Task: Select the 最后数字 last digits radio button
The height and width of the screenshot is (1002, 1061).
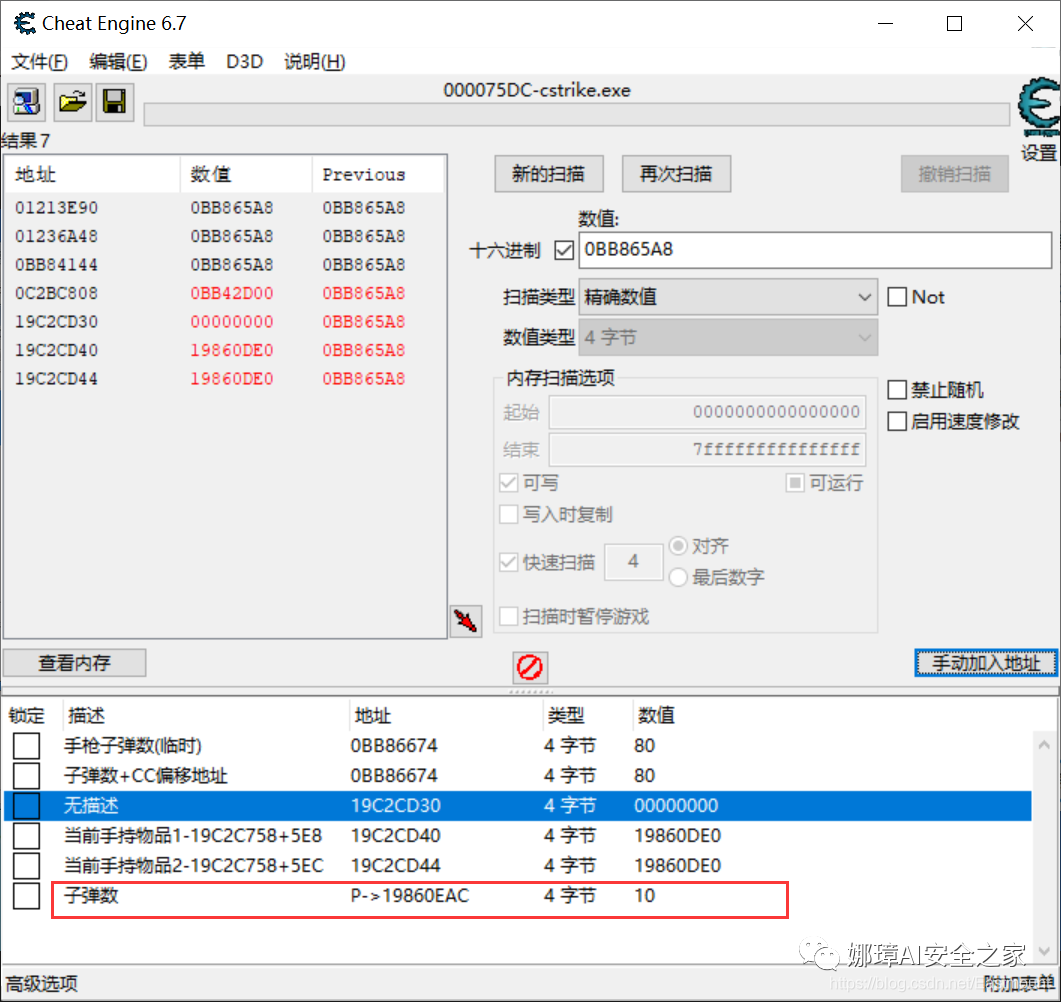Action: click(x=678, y=577)
